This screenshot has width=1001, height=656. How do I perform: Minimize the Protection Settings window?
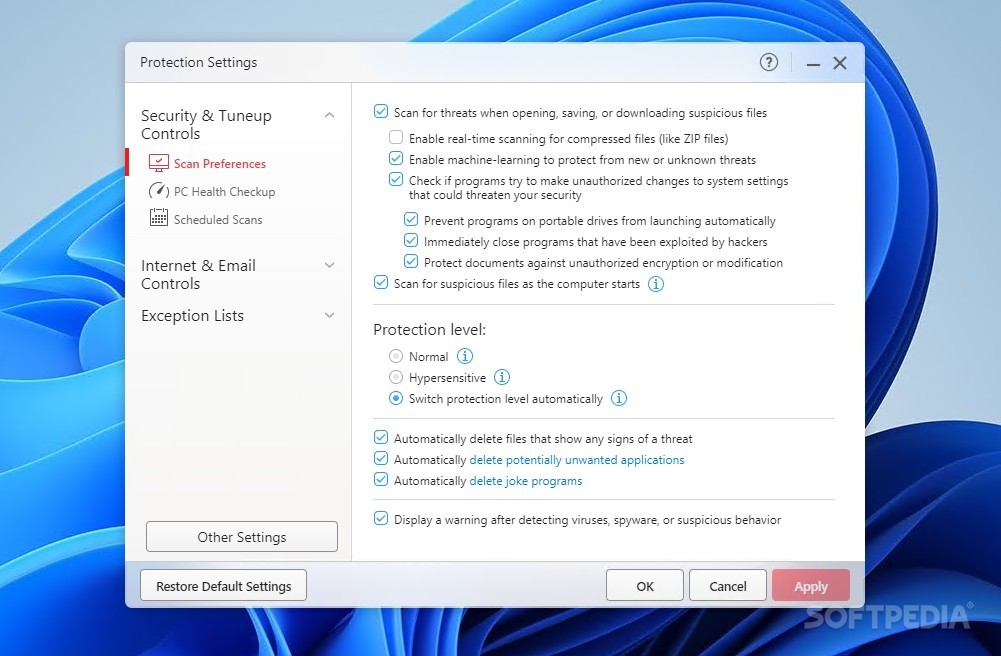813,63
